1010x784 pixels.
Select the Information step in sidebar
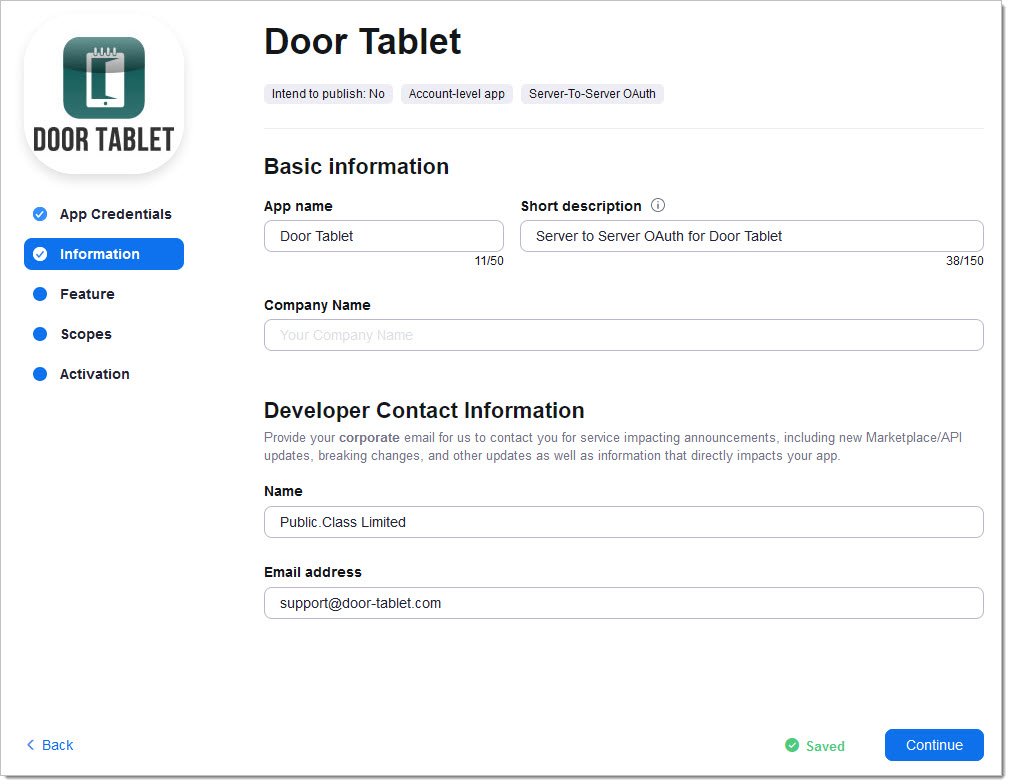[104, 254]
